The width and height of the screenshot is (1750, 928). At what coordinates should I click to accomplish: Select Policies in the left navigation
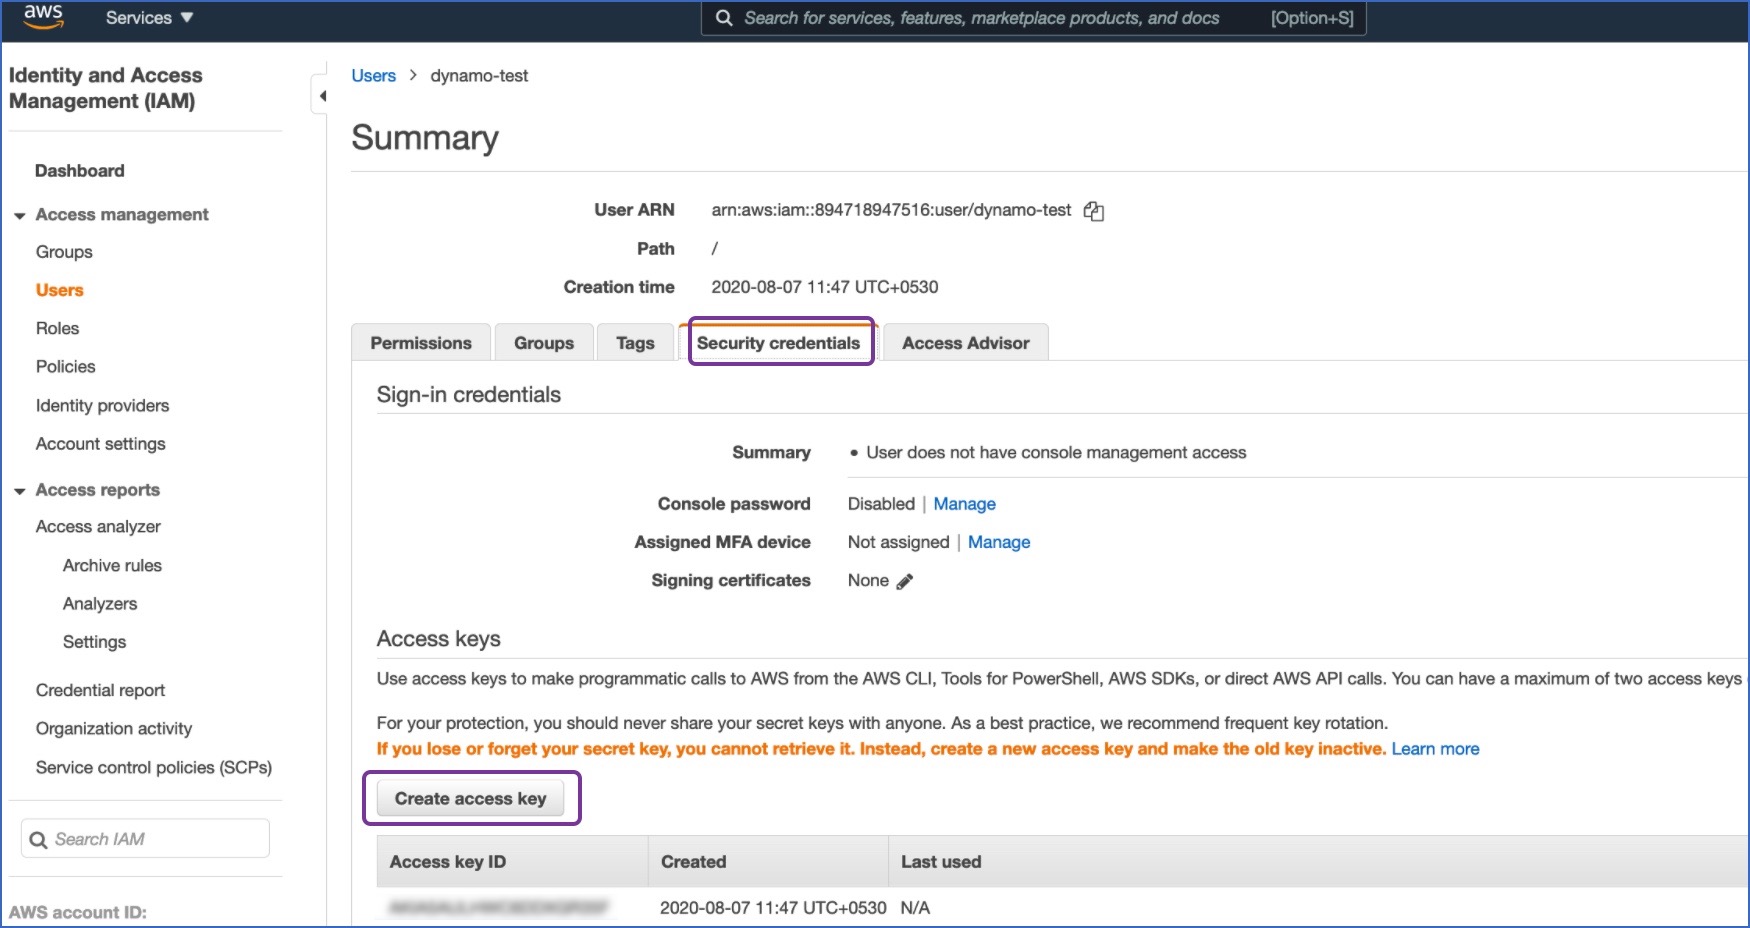coord(65,366)
